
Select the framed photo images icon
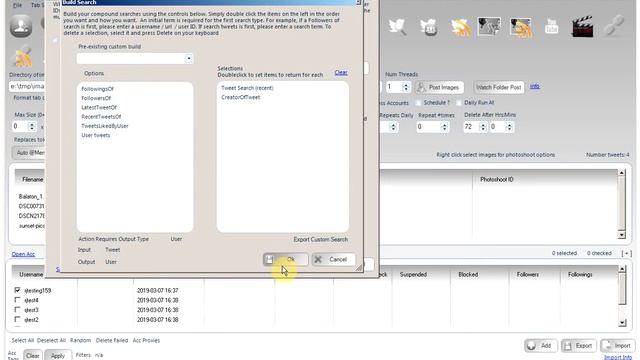pos(489,27)
